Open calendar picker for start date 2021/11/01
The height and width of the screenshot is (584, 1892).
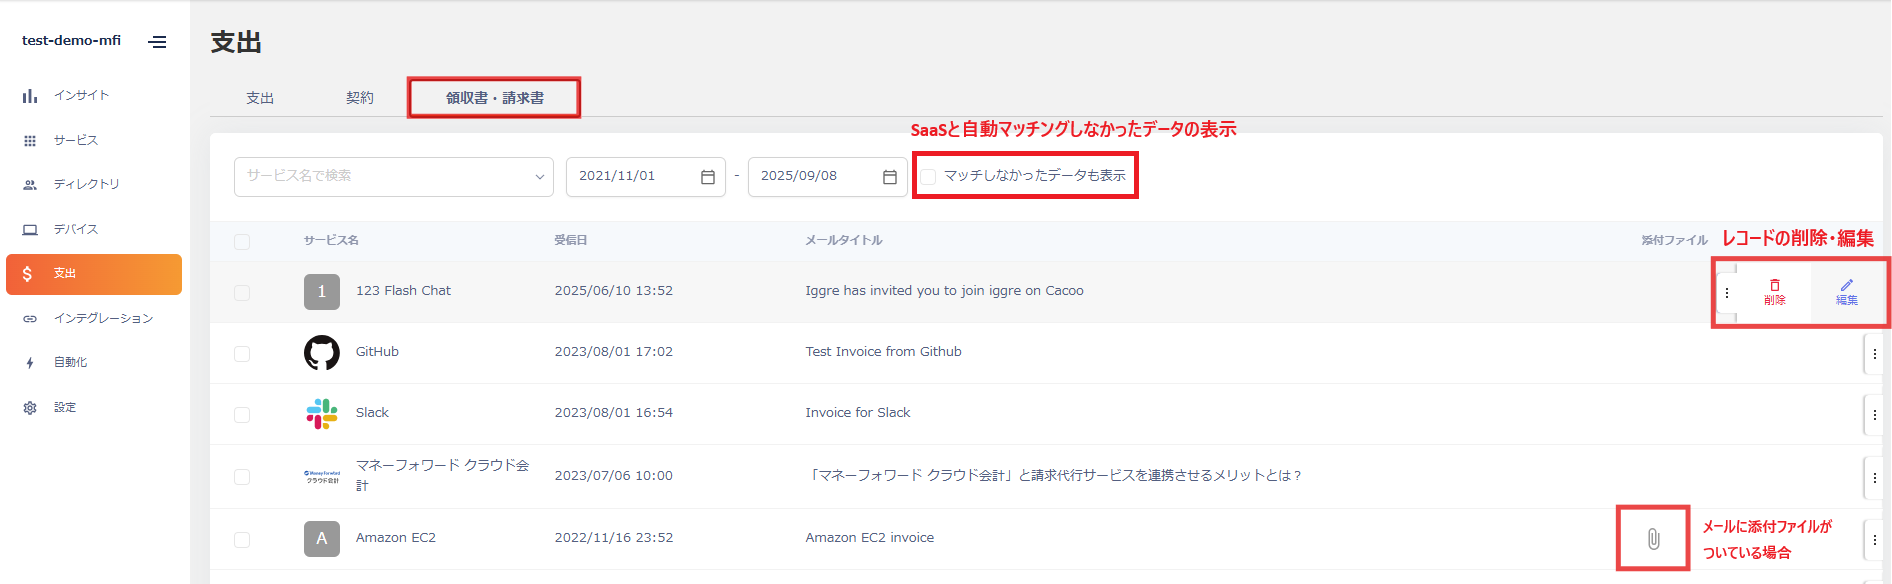pyautogui.click(x=708, y=177)
